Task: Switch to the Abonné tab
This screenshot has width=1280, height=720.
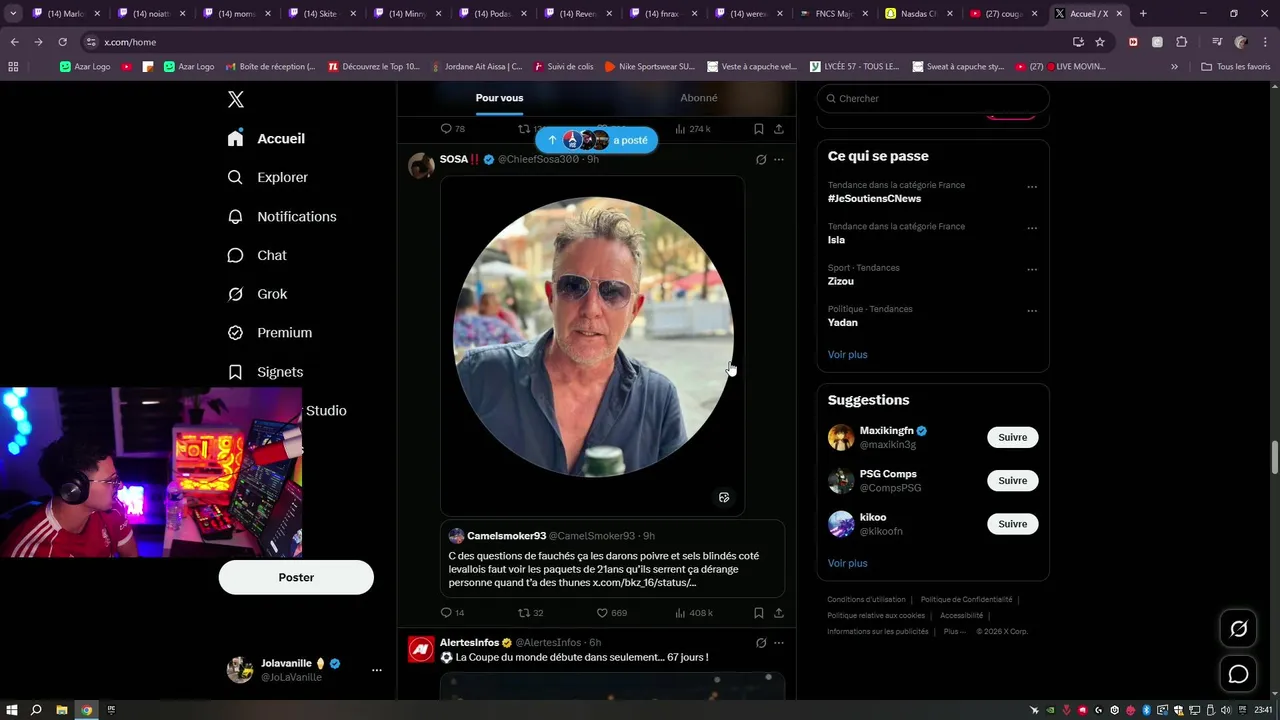Action: [x=698, y=98]
